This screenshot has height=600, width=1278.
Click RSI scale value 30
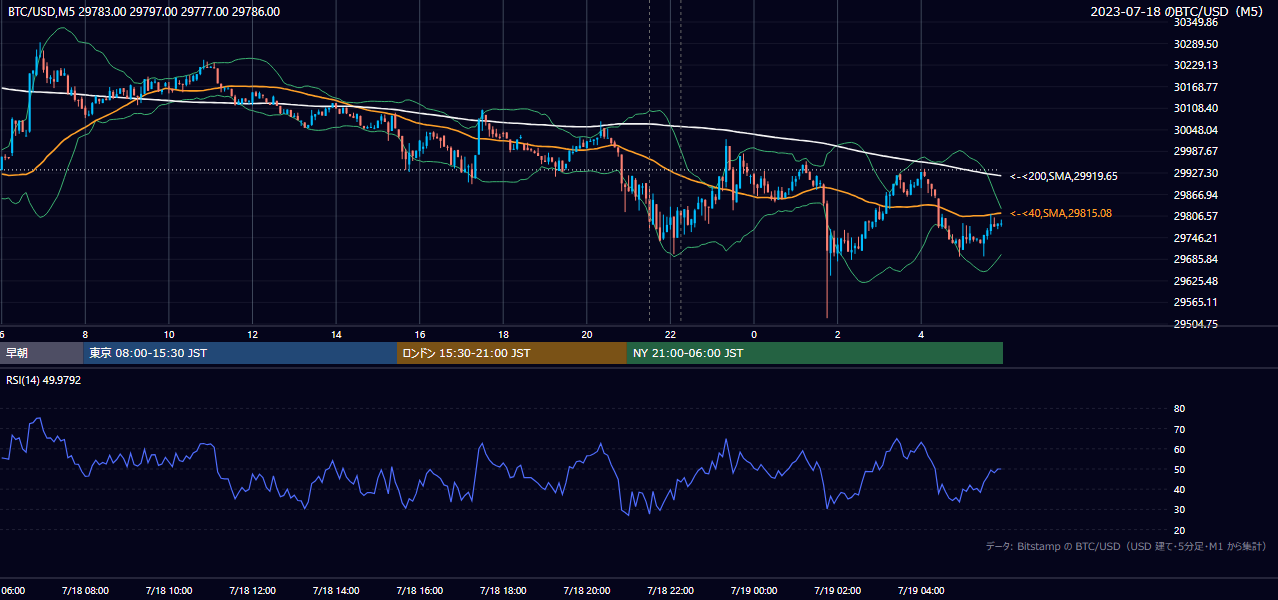pos(1179,510)
